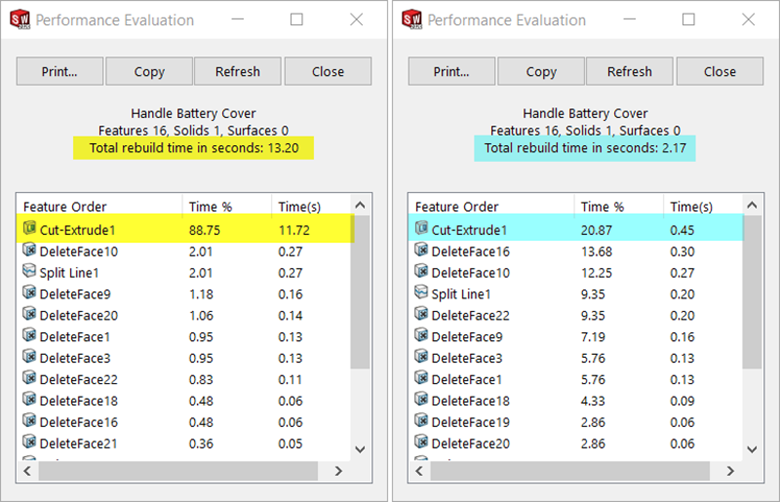Click the DeleteFace9 icon in right window
The height and width of the screenshot is (502, 780).
tap(422, 335)
